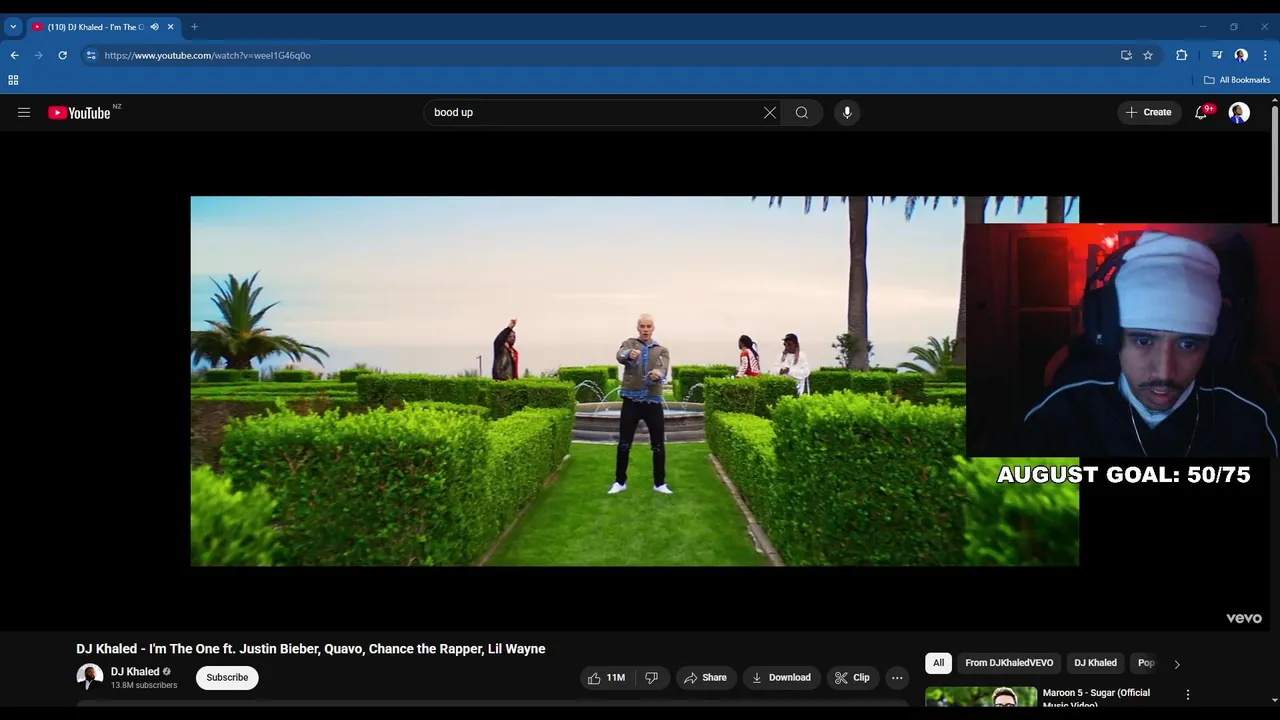Image resolution: width=1280 pixels, height=720 pixels.
Task: Open the YouTube guide hamburger menu
Action: click(x=24, y=113)
